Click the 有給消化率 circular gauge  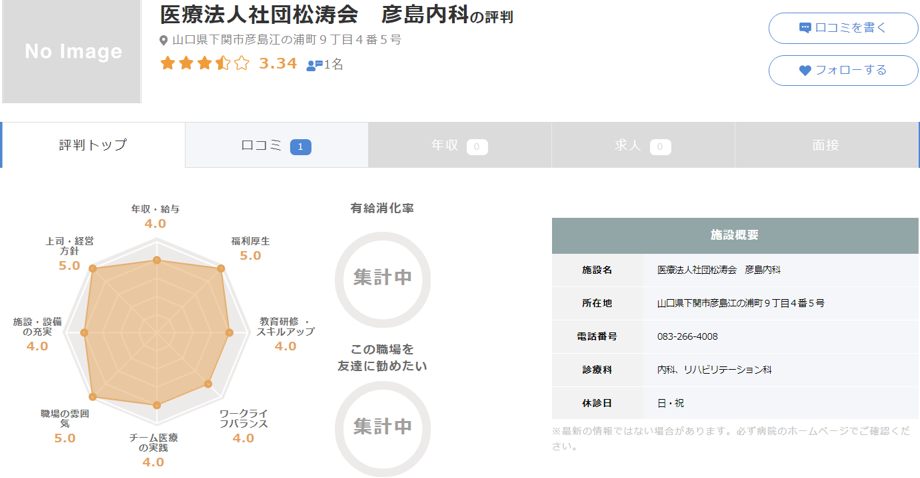pyautogui.click(x=382, y=277)
